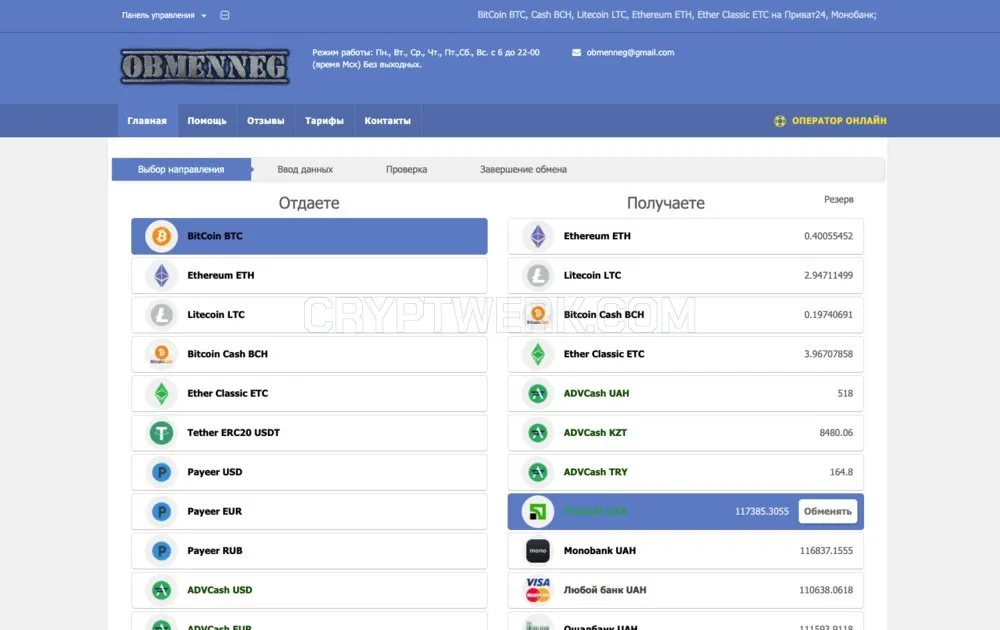This screenshot has height=630, width=1000.
Task: Click the OBMENNEG logo
Action: click(x=205, y=67)
